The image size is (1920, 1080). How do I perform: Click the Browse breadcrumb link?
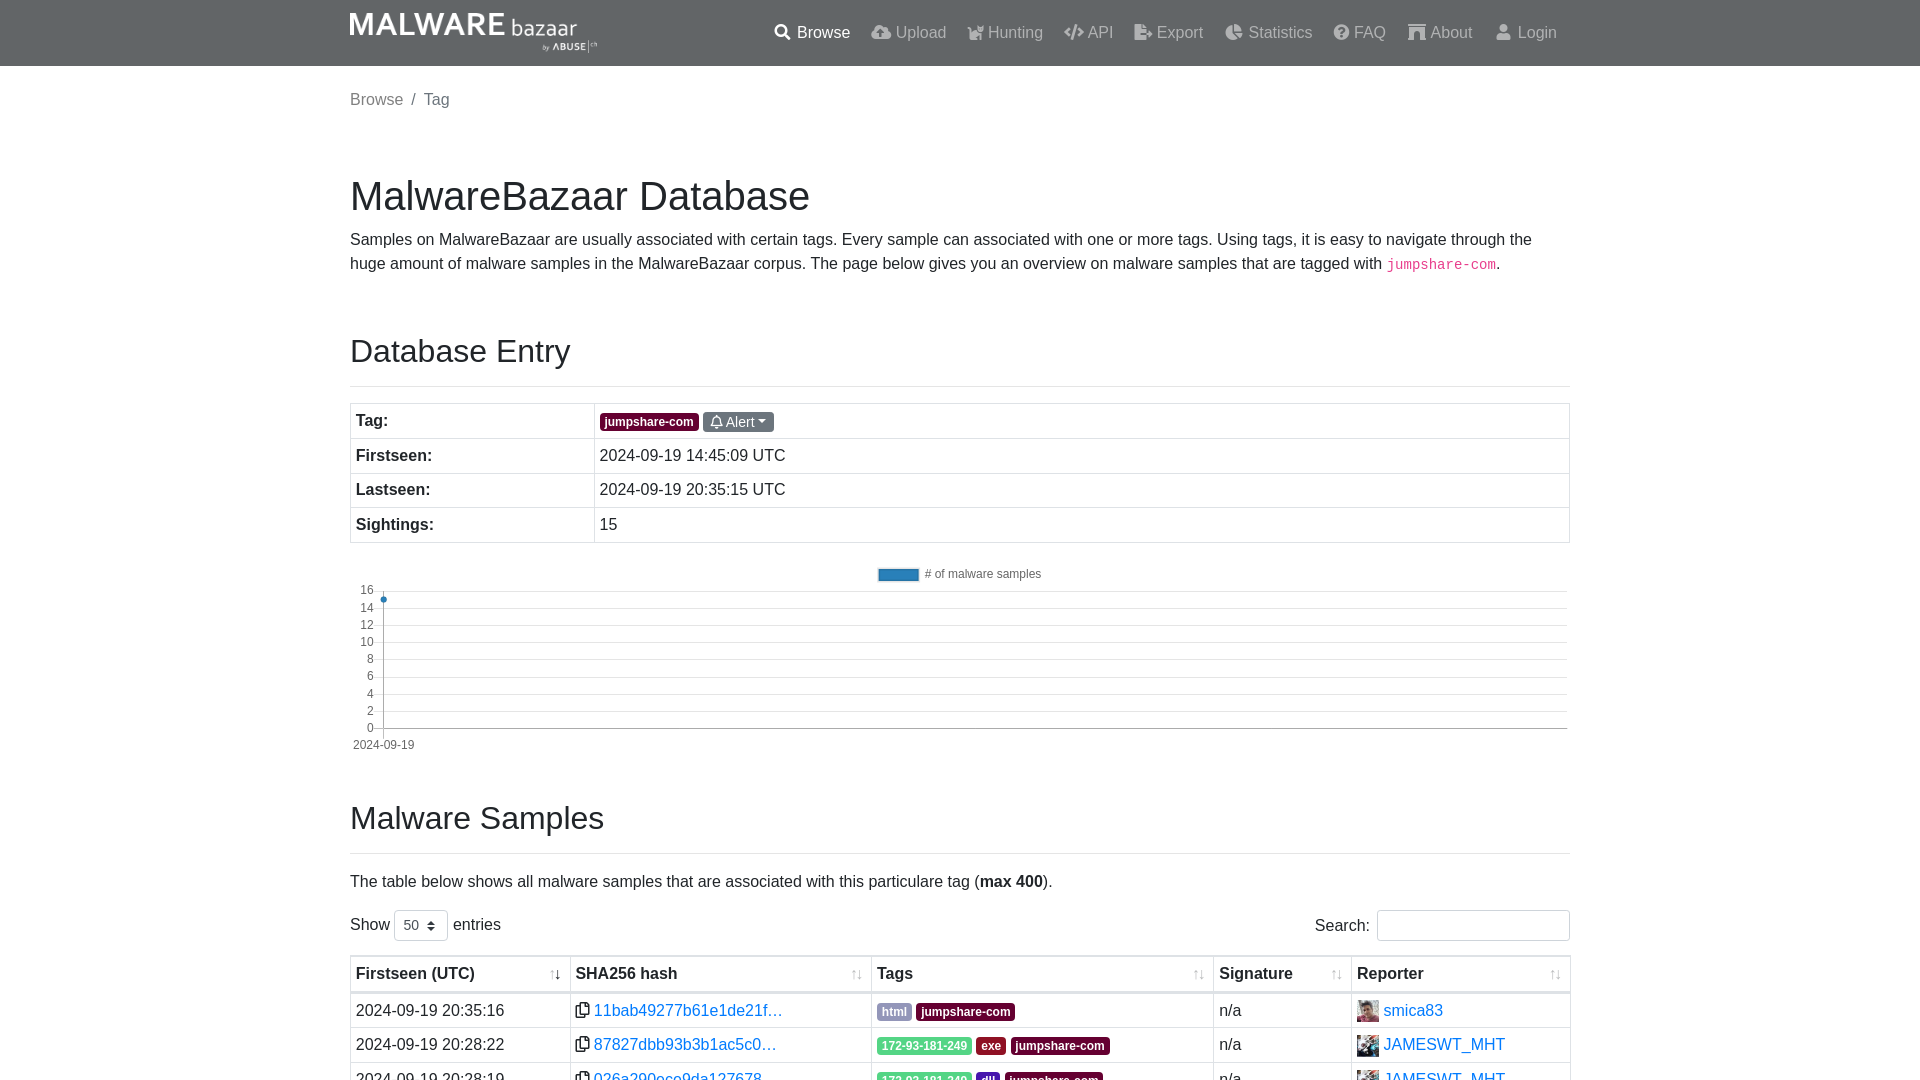[376, 100]
